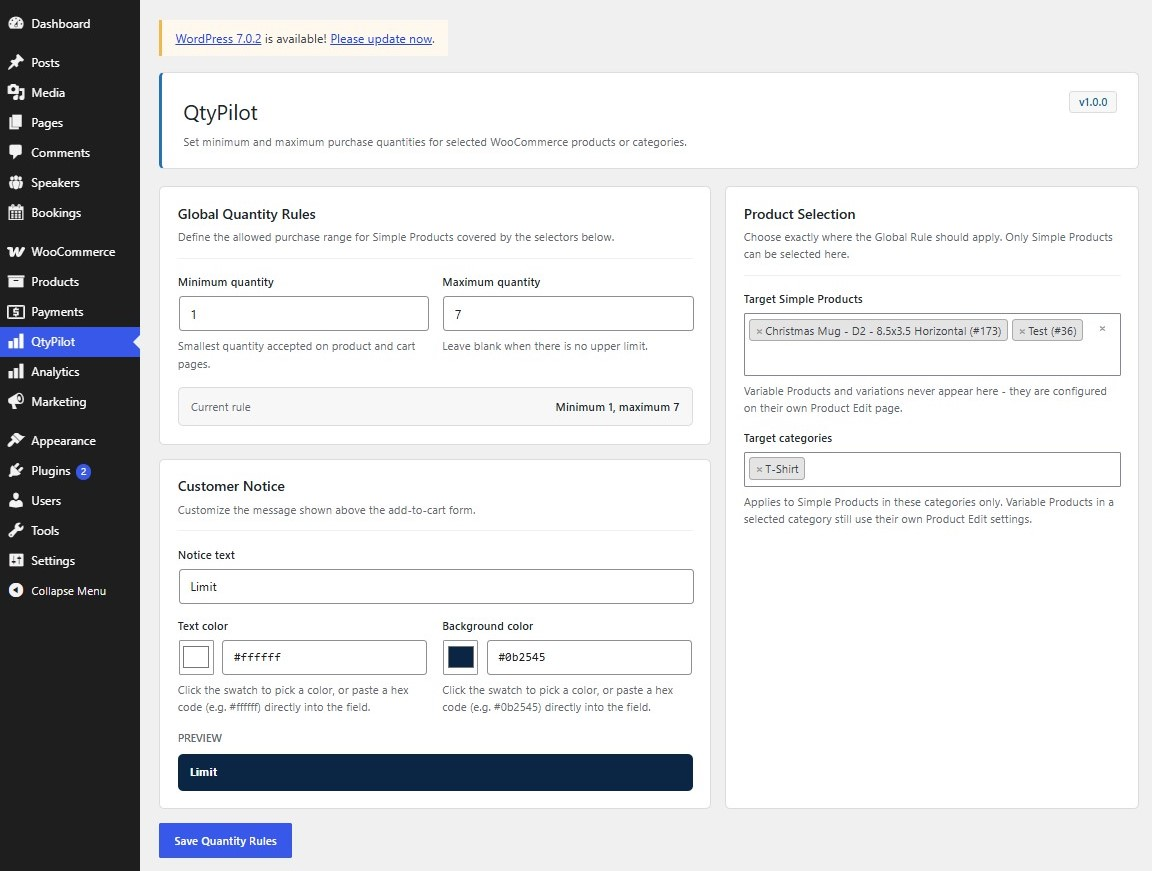Click the Current rule summary row
The image size is (1152, 871).
tap(435, 407)
